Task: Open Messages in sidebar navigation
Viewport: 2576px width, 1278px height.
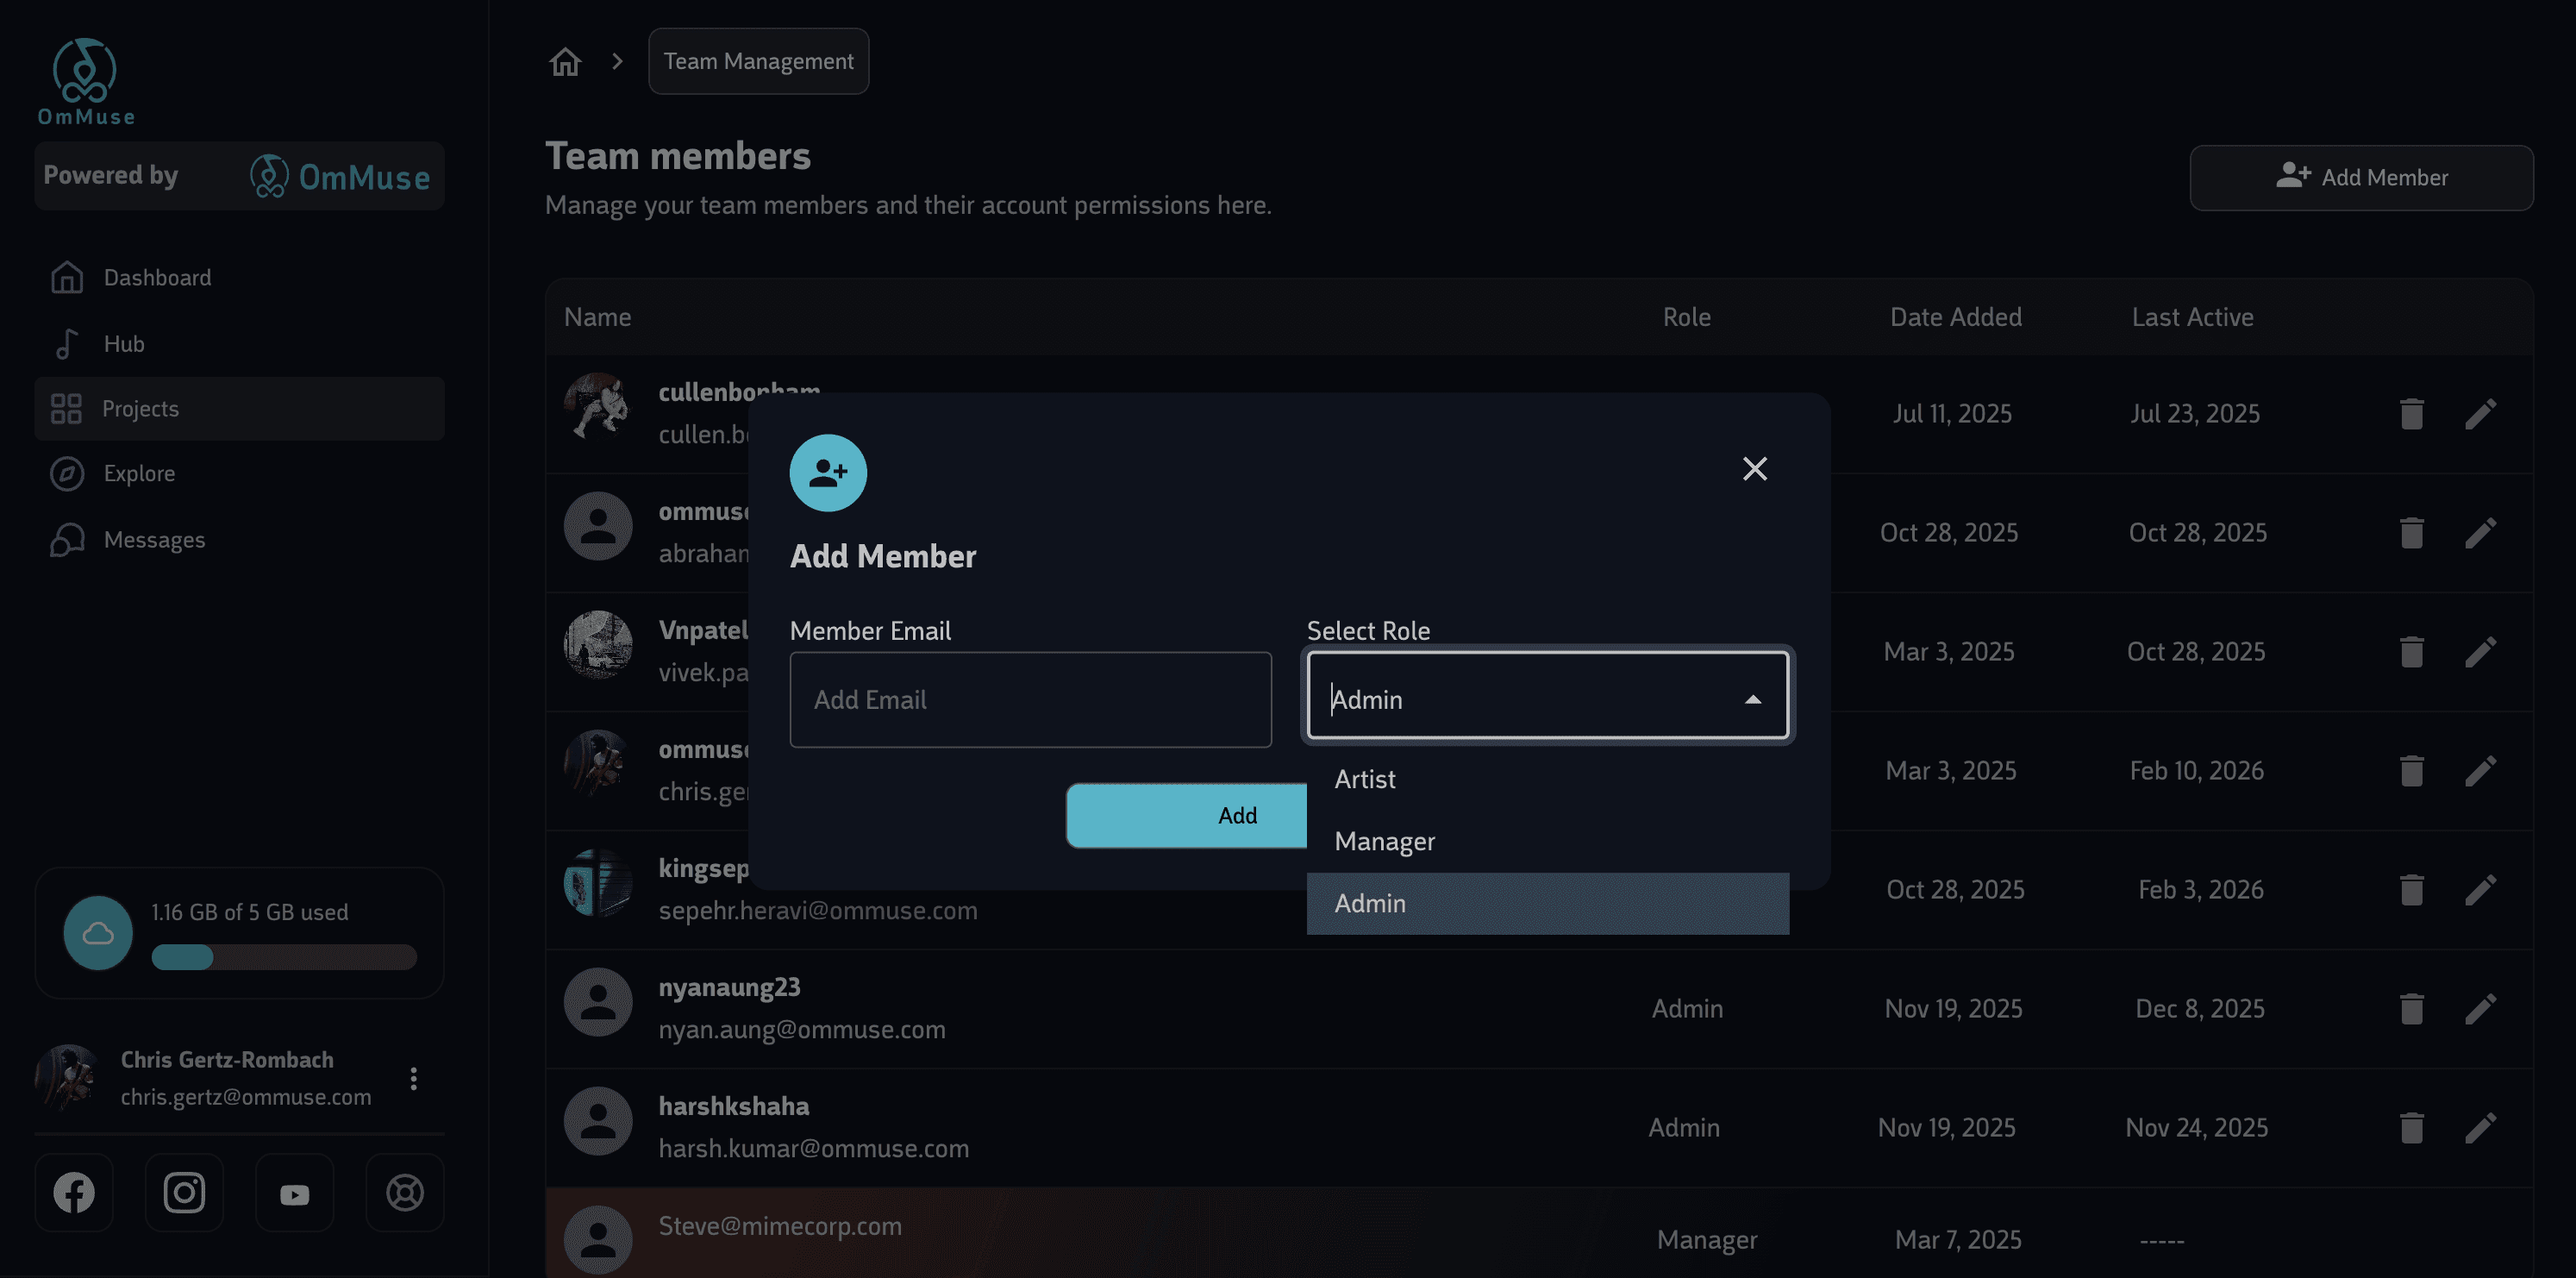Action: (x=154, y=540)
